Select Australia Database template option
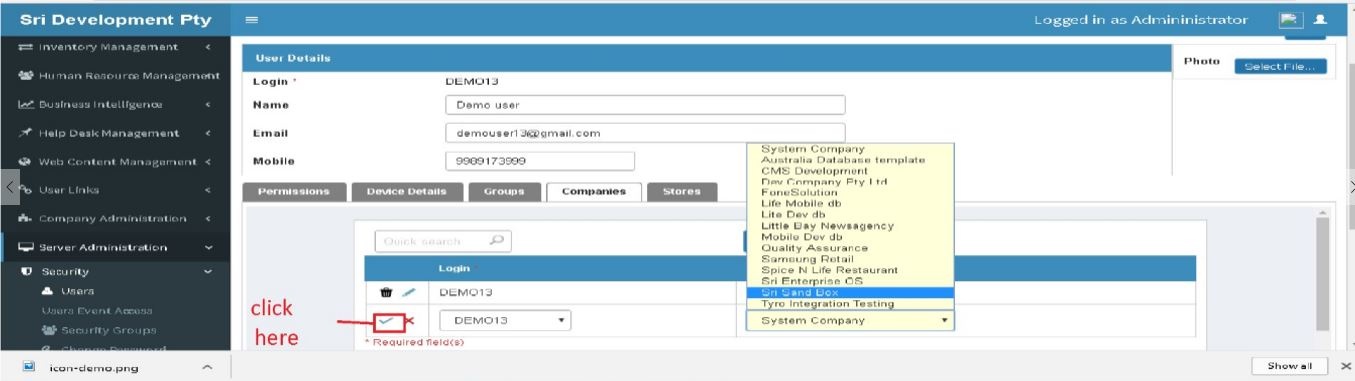 pyautogui.click(x=850, y=160)
